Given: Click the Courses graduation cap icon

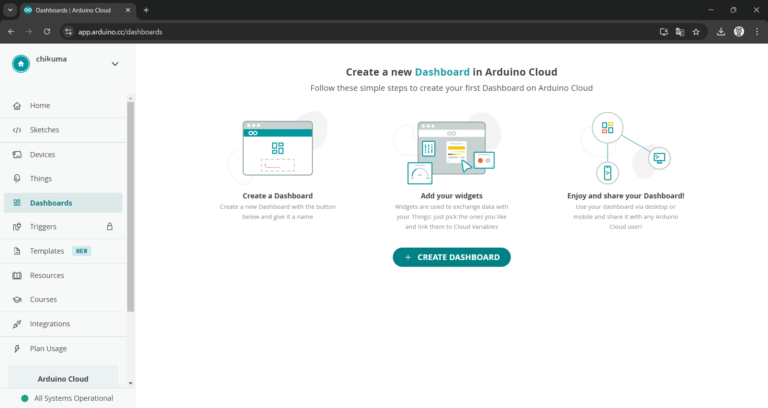Looking at the screenshot, I should pos(17,299).
